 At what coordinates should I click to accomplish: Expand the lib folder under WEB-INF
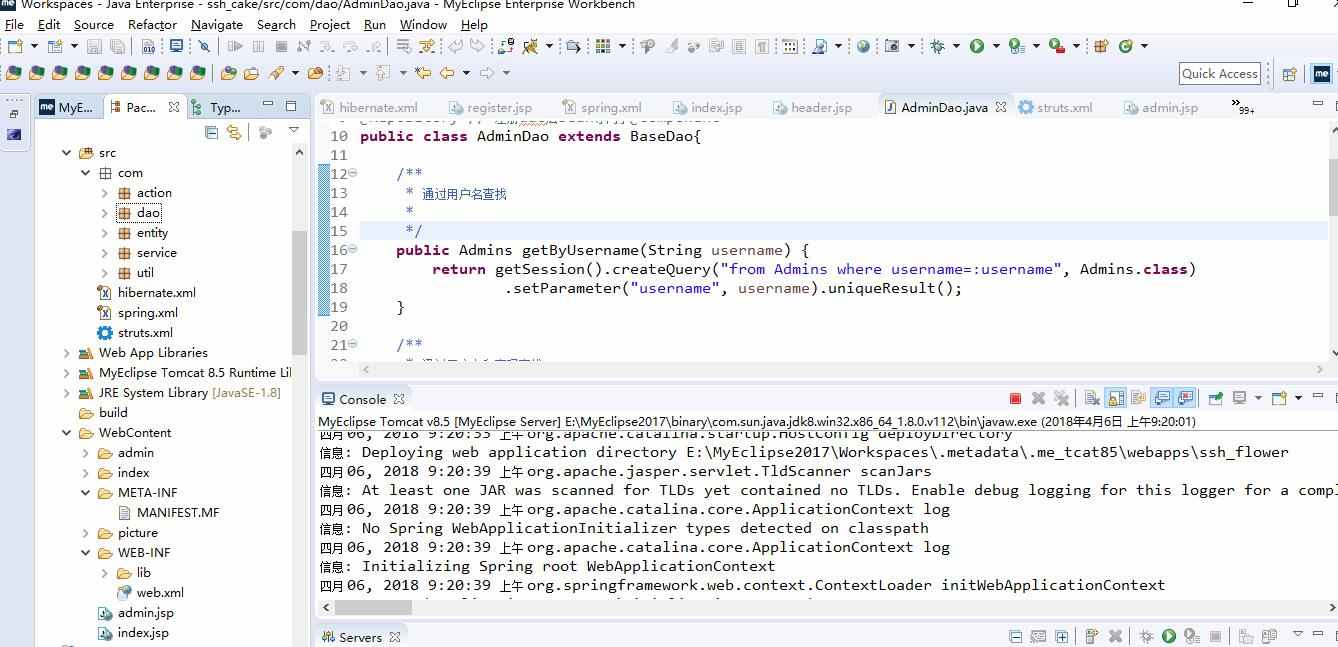105,573
